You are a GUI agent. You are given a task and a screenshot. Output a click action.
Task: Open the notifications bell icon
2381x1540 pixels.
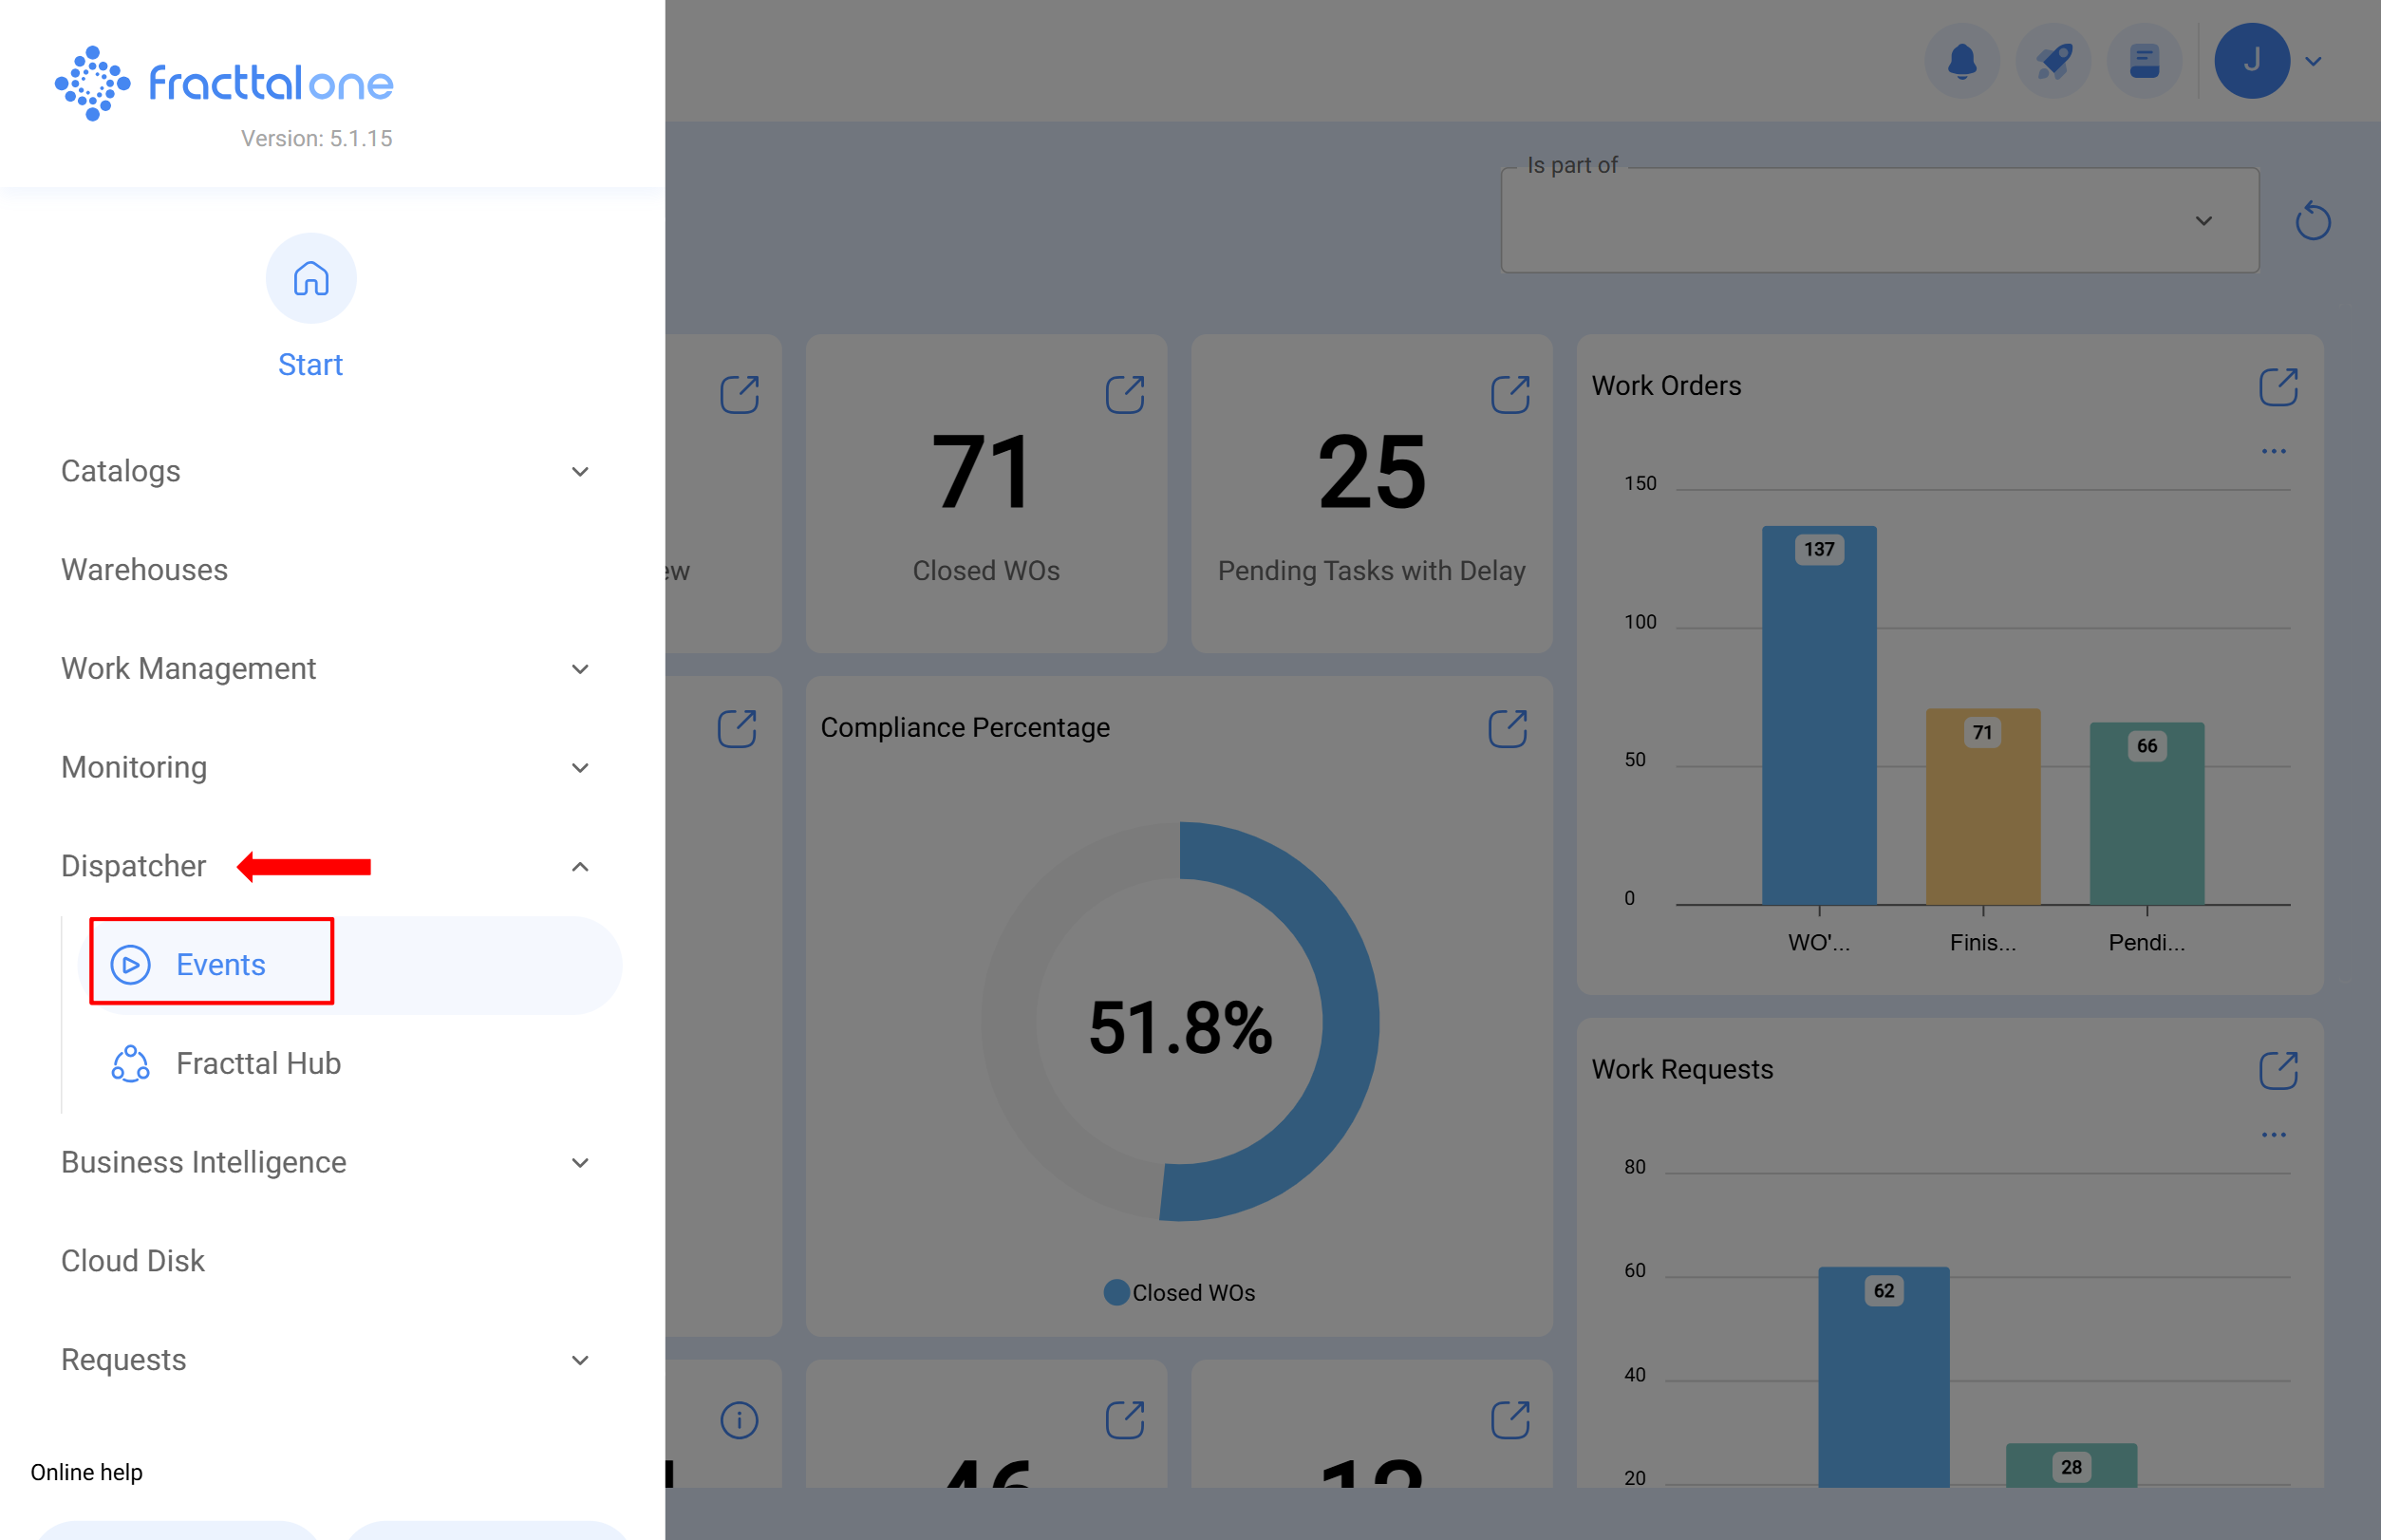1962,61
